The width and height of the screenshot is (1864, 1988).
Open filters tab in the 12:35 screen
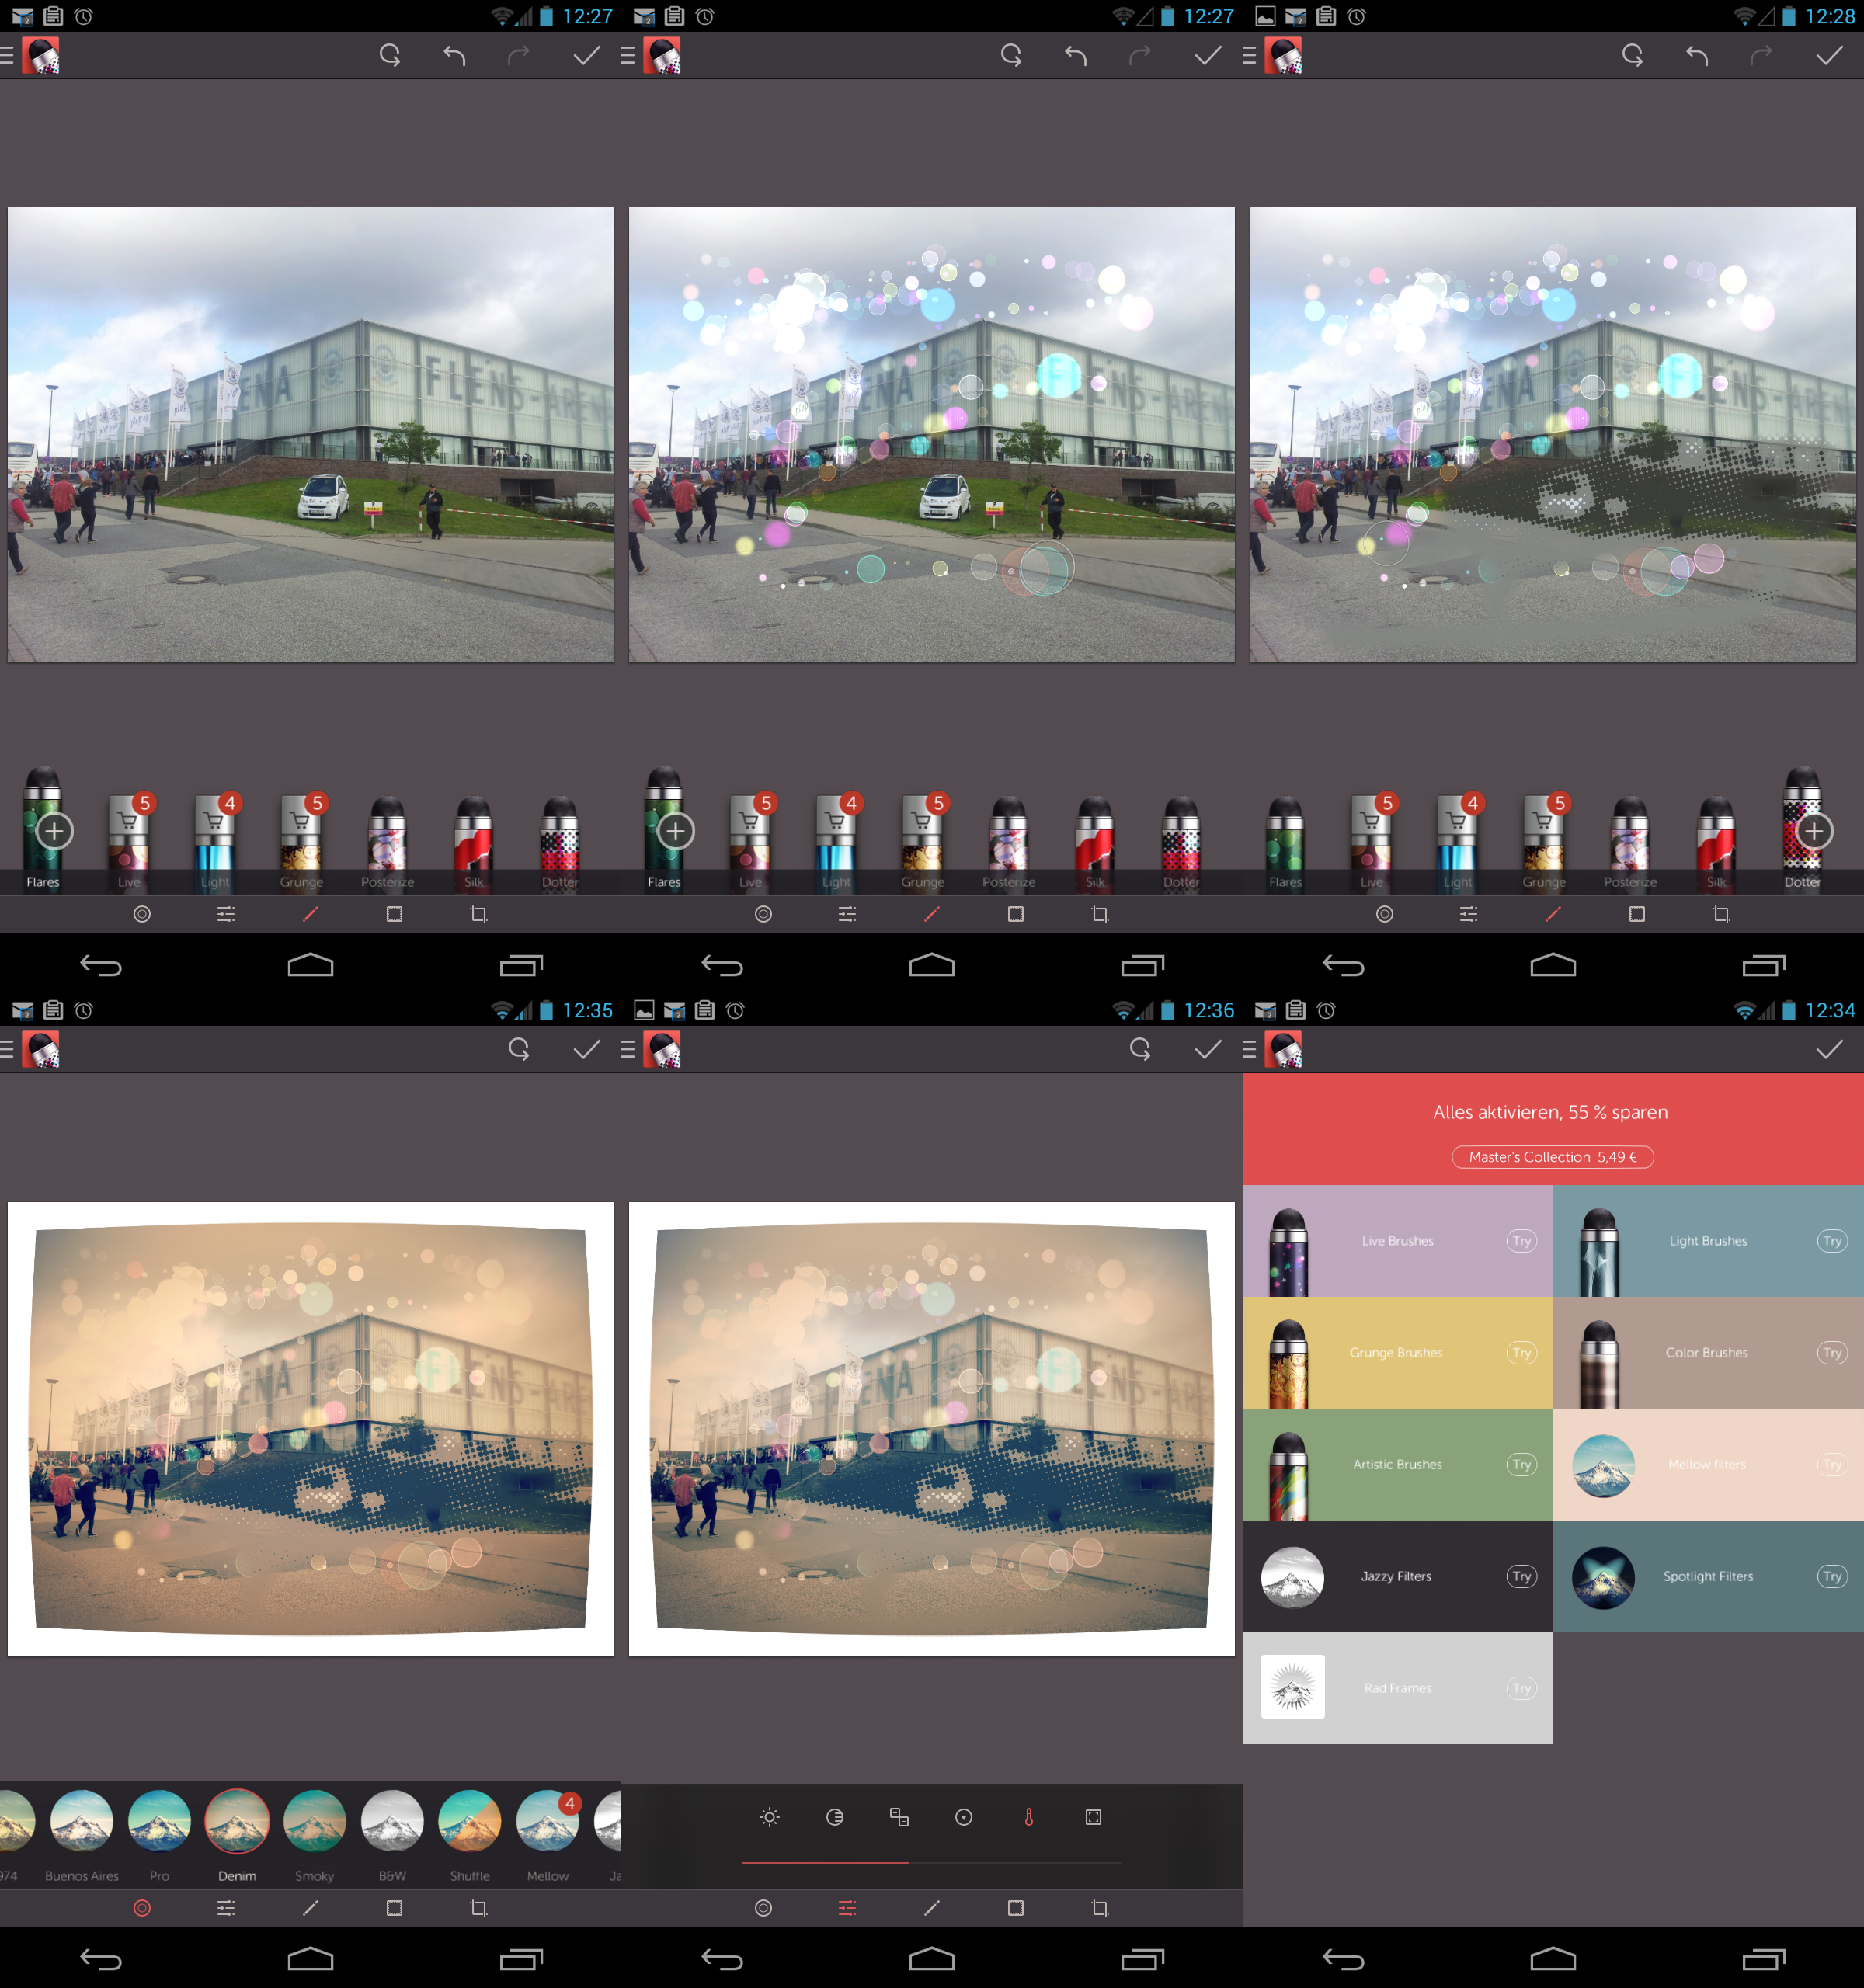coord(142,1909)
